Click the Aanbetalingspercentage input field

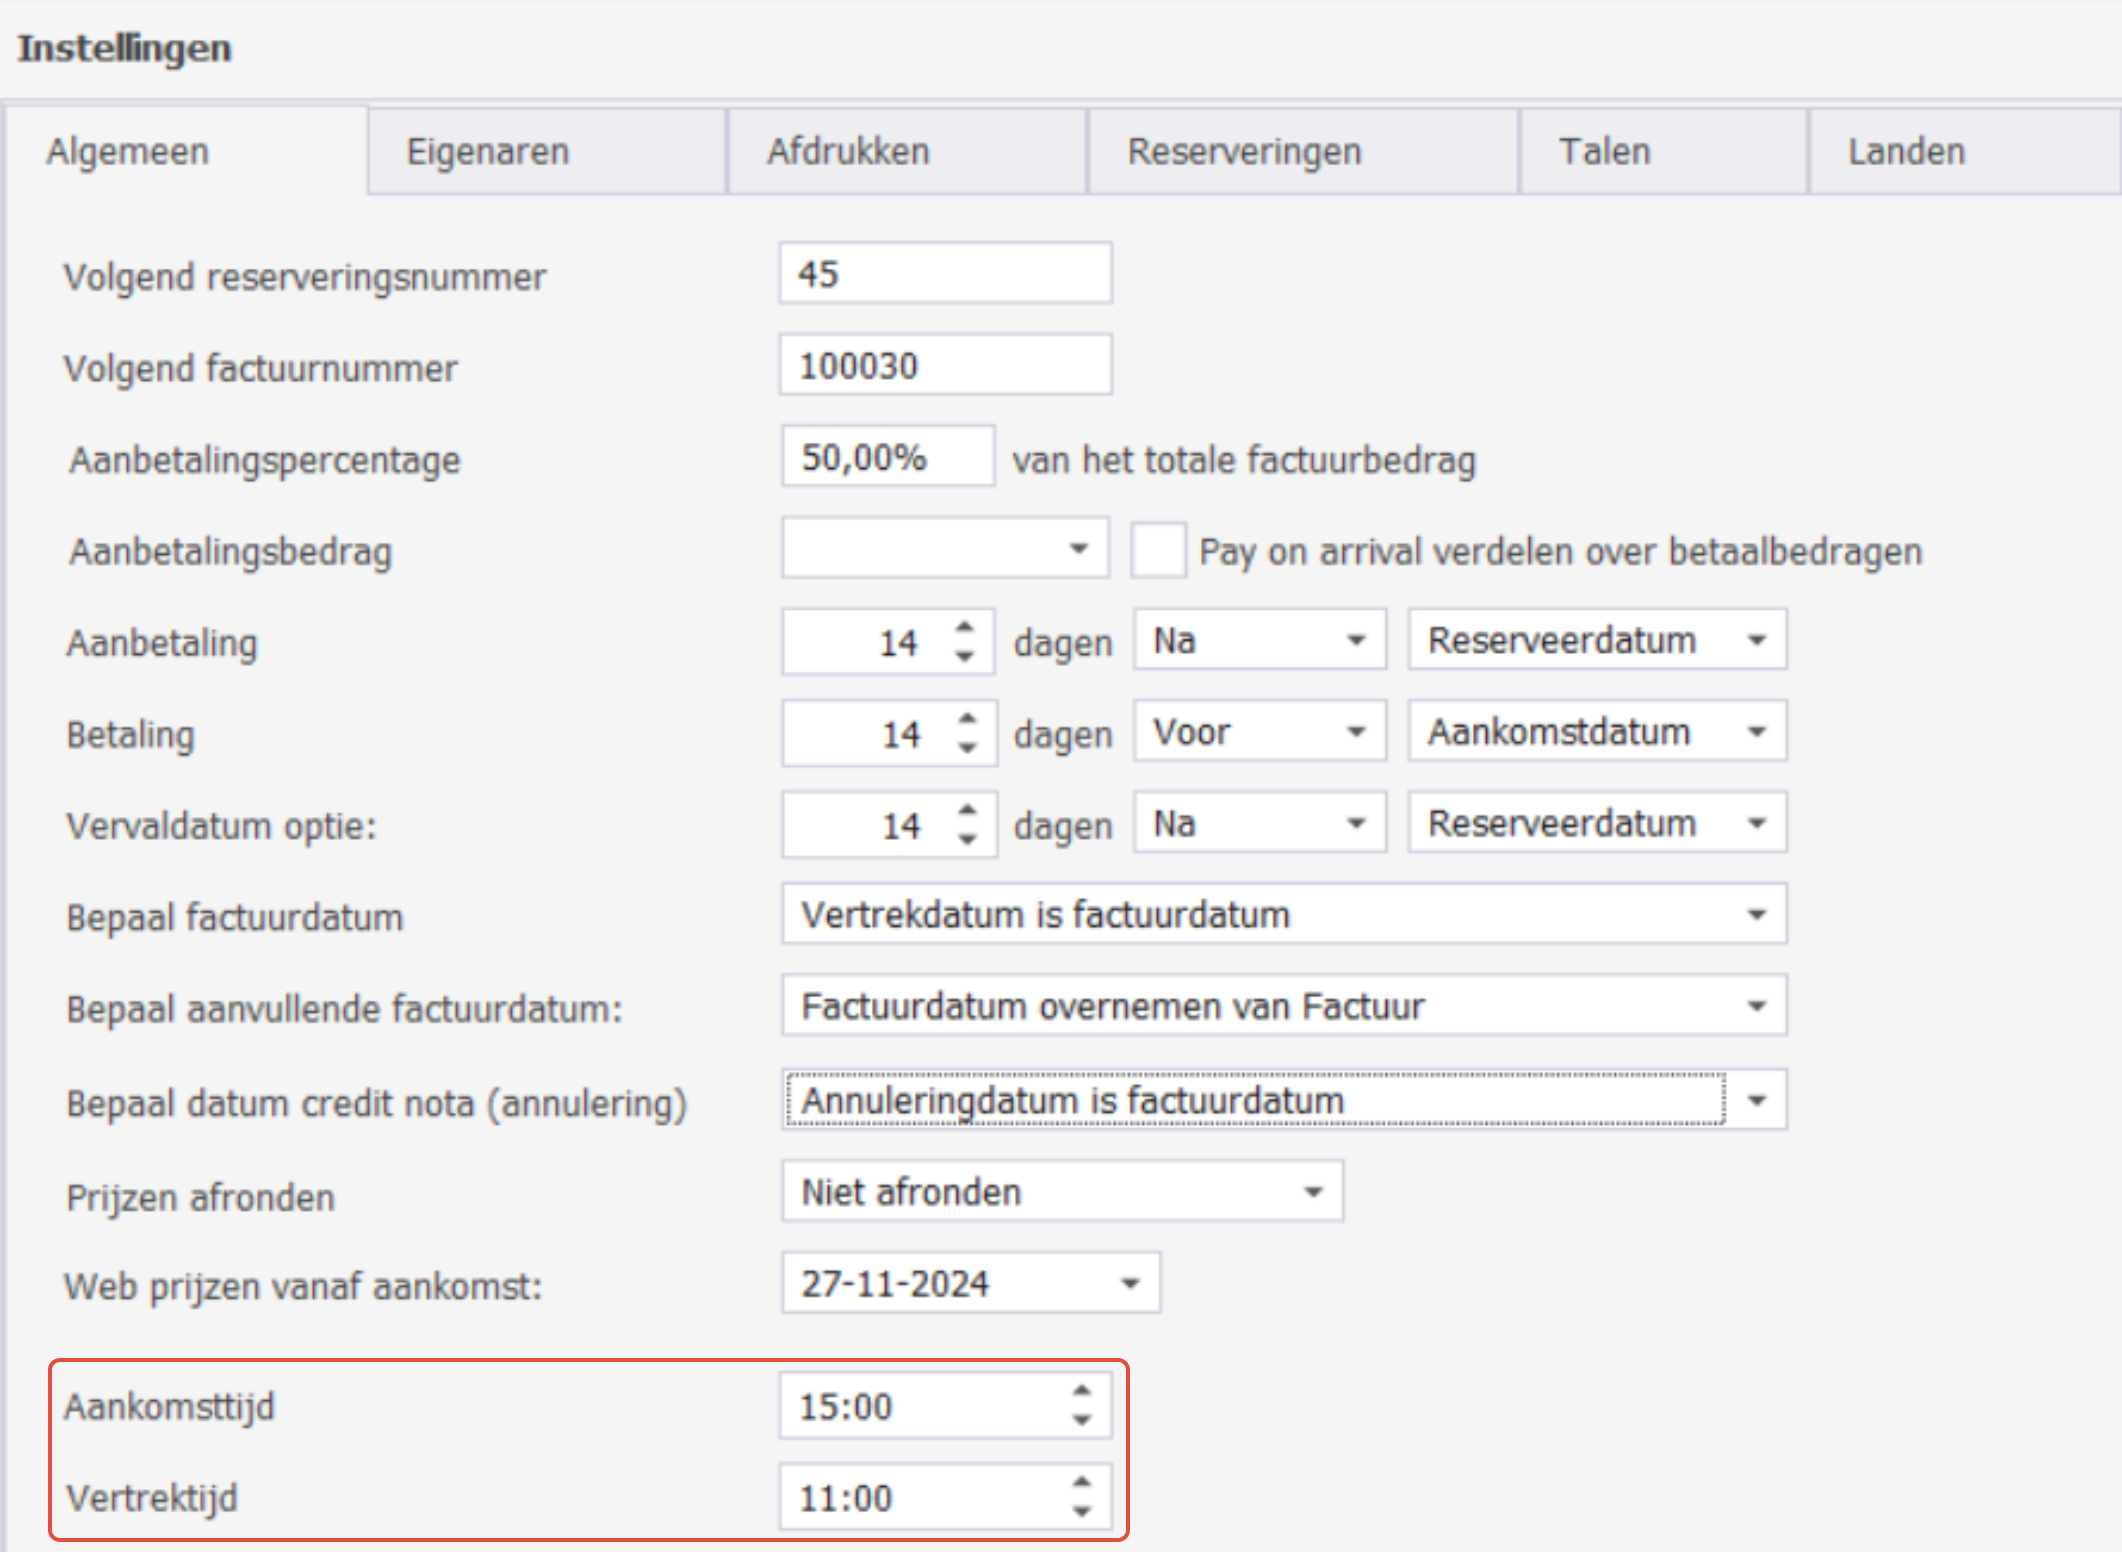(x=886, y=458)
